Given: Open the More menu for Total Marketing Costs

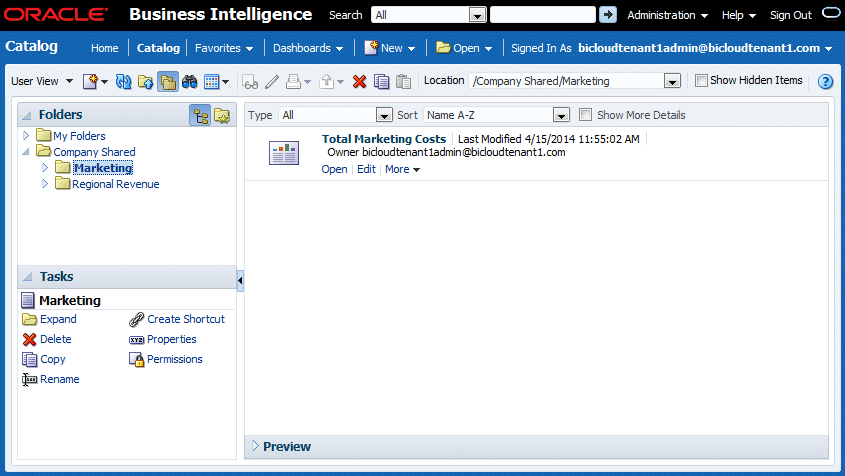Looking at the screenshot, I should click(x=402, y=169).
